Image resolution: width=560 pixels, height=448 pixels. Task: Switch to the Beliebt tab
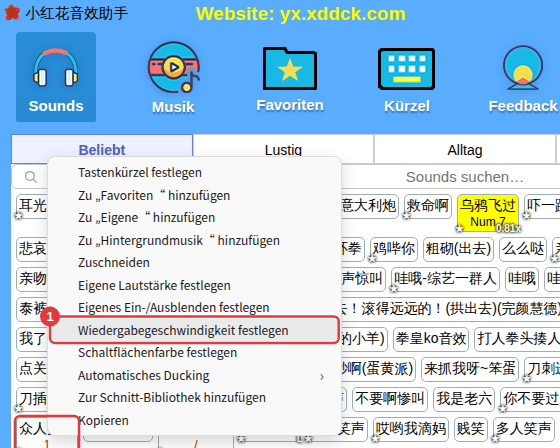pyautogui.click(x=102, y=150)
